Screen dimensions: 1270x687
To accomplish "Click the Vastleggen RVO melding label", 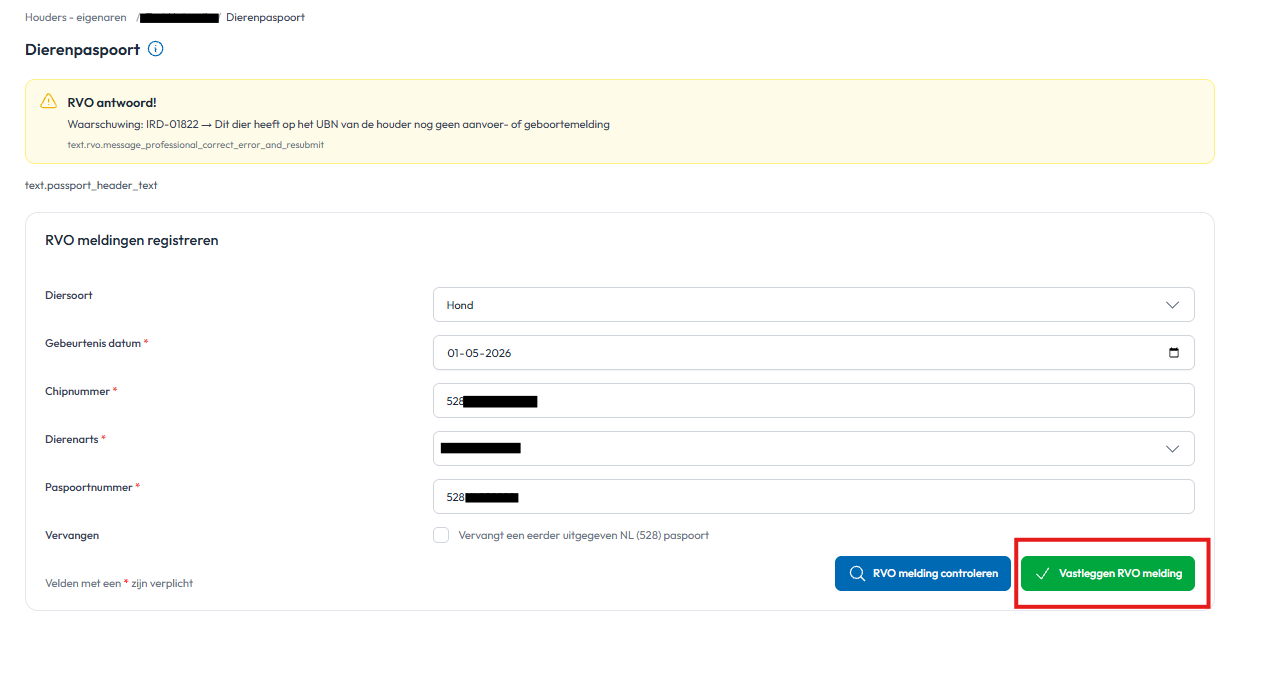I will [1120, 574].
